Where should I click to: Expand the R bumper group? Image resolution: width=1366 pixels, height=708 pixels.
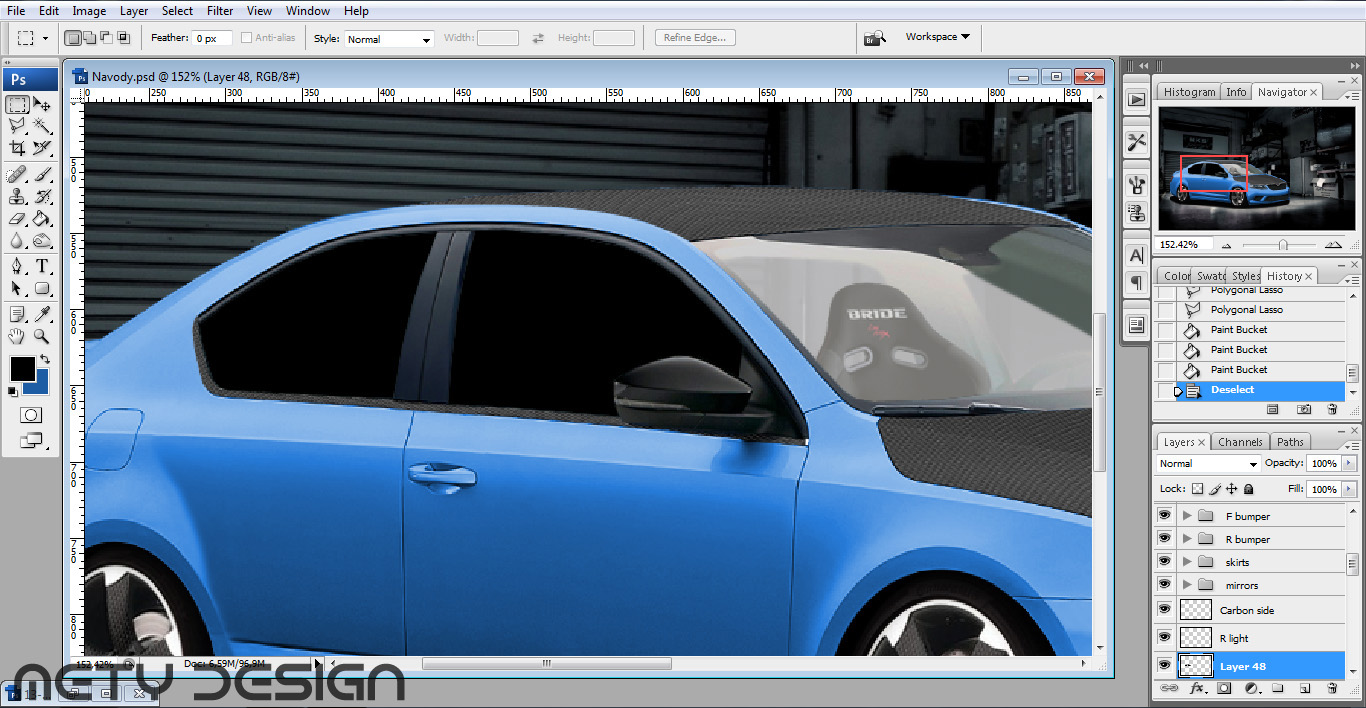coord(1187,539)
